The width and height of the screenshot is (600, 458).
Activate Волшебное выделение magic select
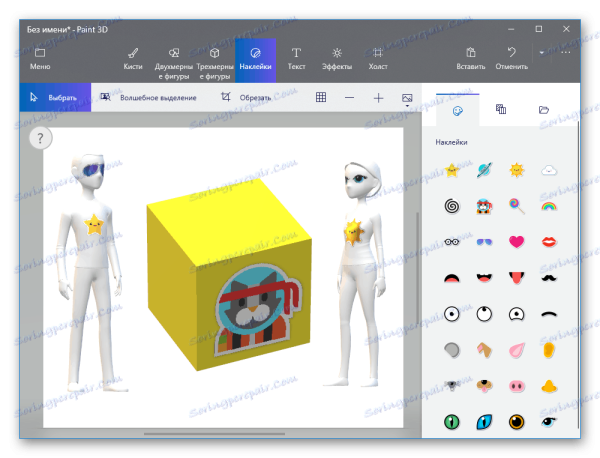point(148,98)
